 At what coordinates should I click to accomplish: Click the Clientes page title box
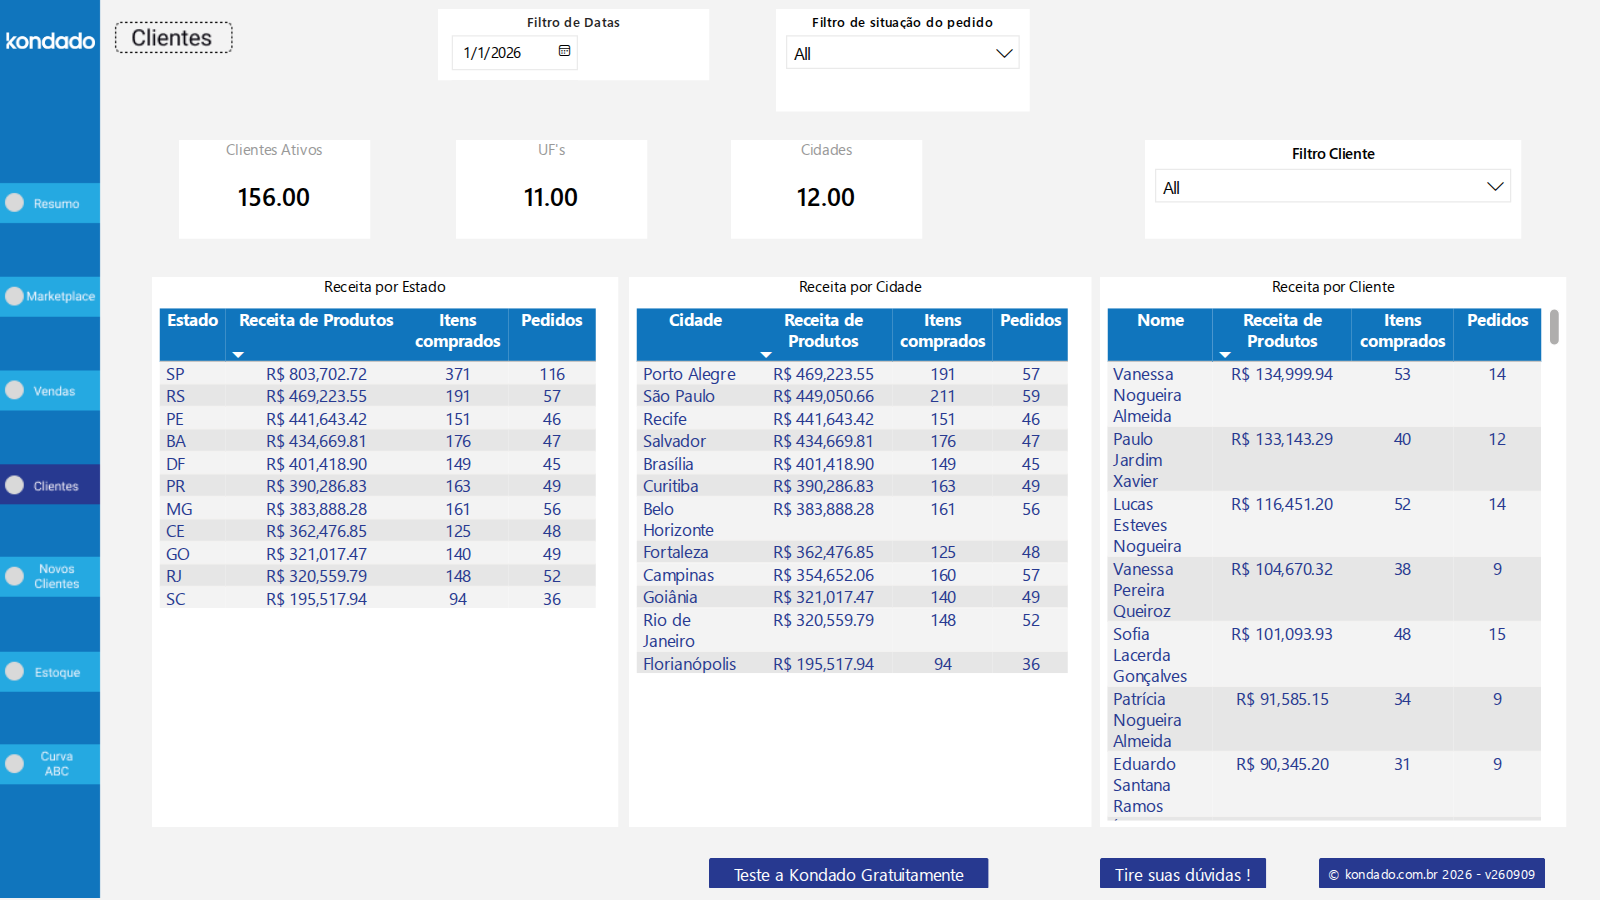(x=173, y=38)
